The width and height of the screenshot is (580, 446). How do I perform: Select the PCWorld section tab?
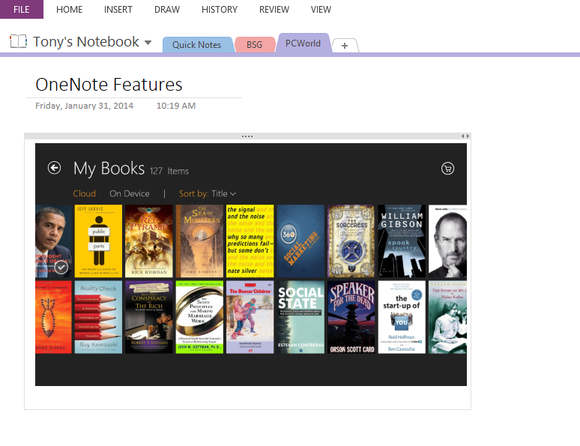coord(303,43)
